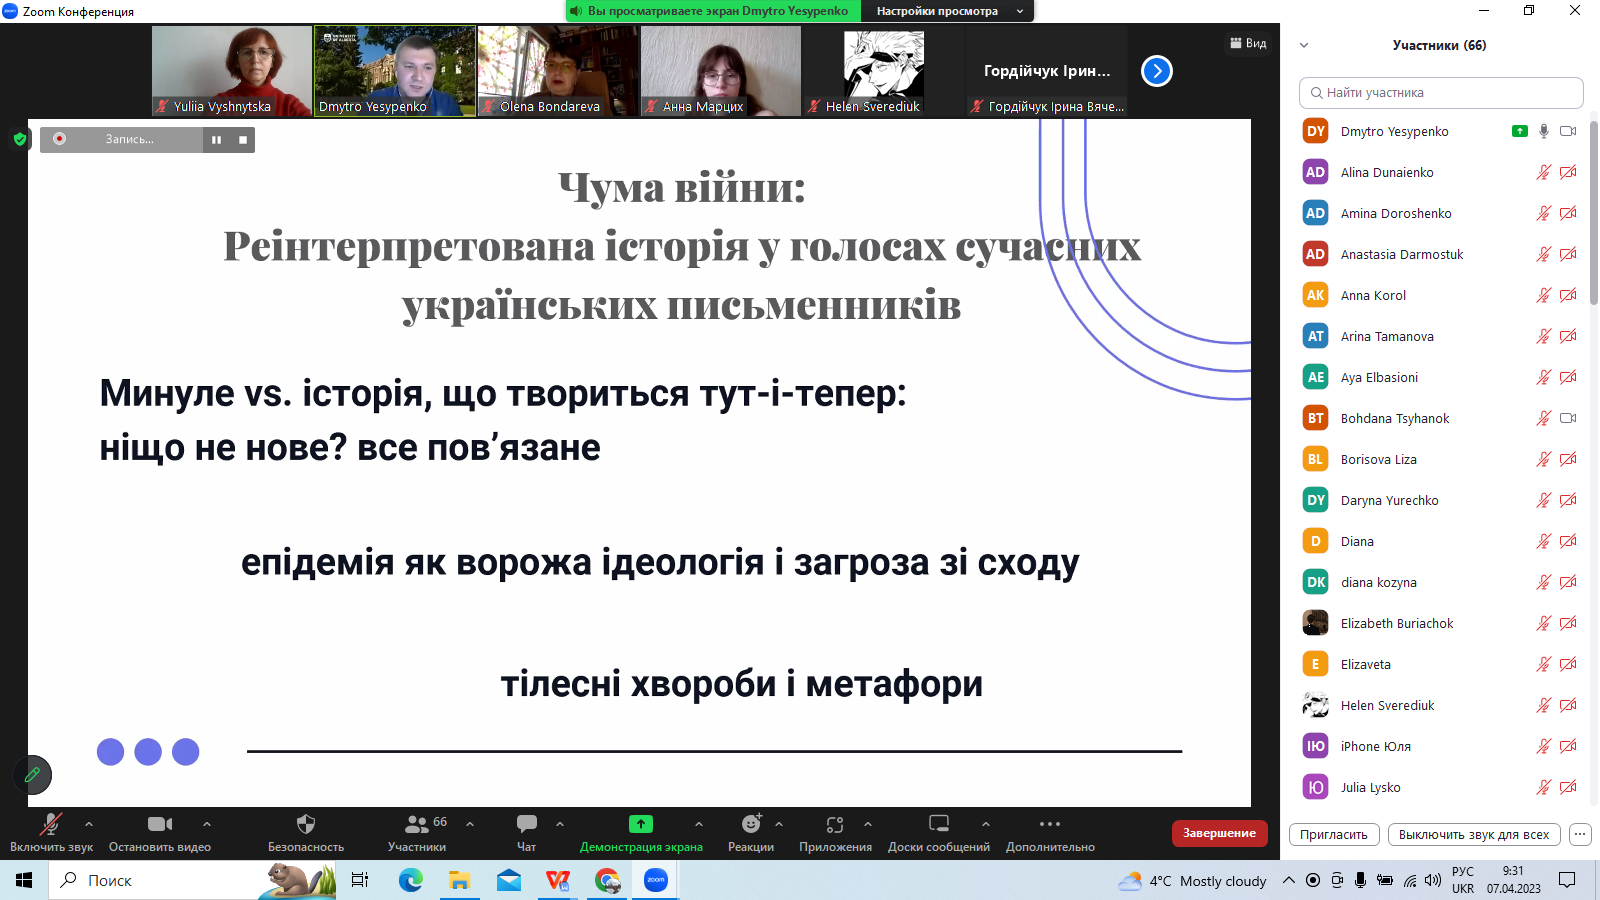
Task: Open the Security (Безопасность) shield icon
Action: (x=306, y=824)
